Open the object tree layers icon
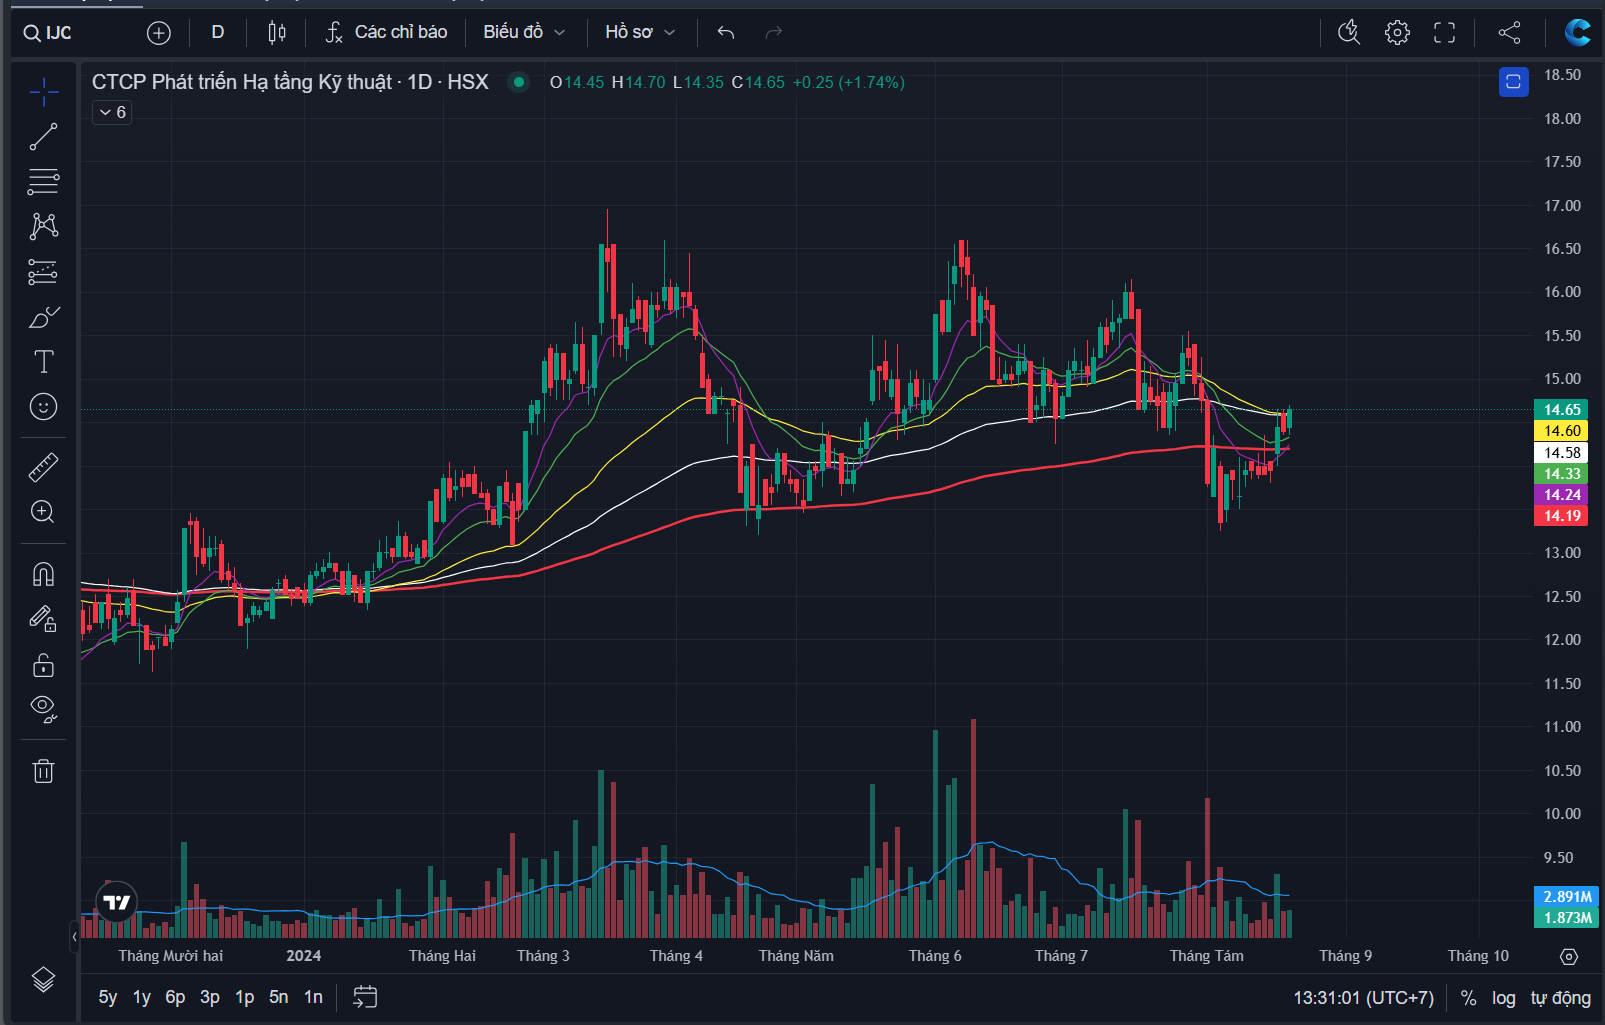 click(43, 979)
